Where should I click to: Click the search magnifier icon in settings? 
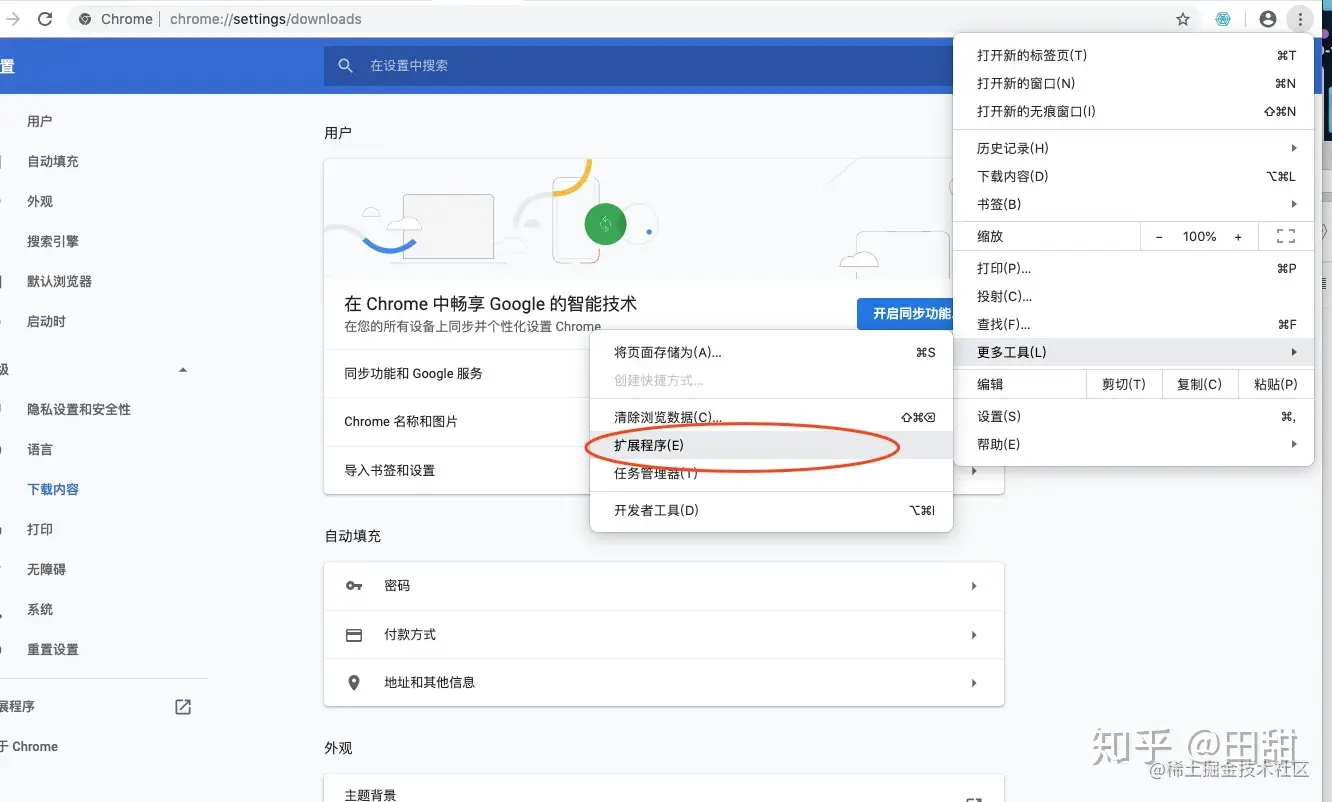tap(346, 65)
